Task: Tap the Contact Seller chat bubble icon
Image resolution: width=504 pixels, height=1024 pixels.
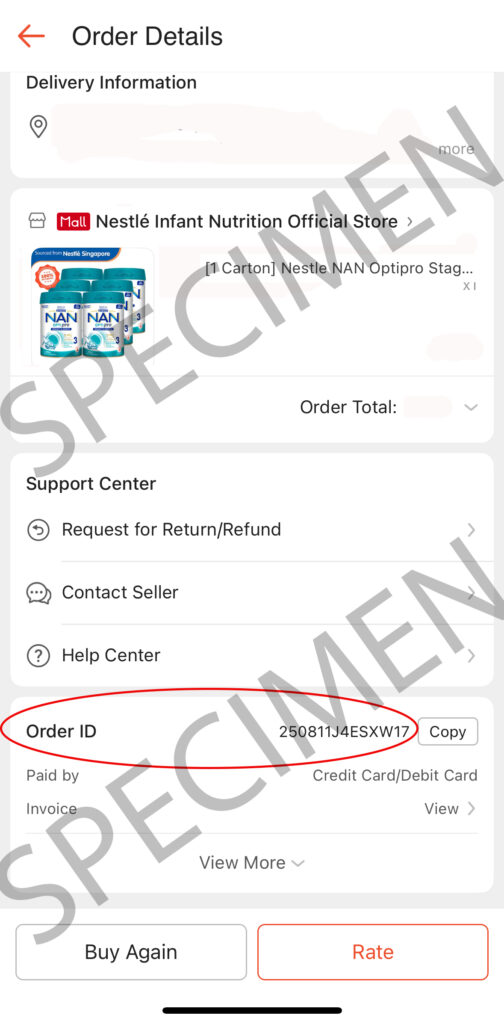Action: [39, 593]
